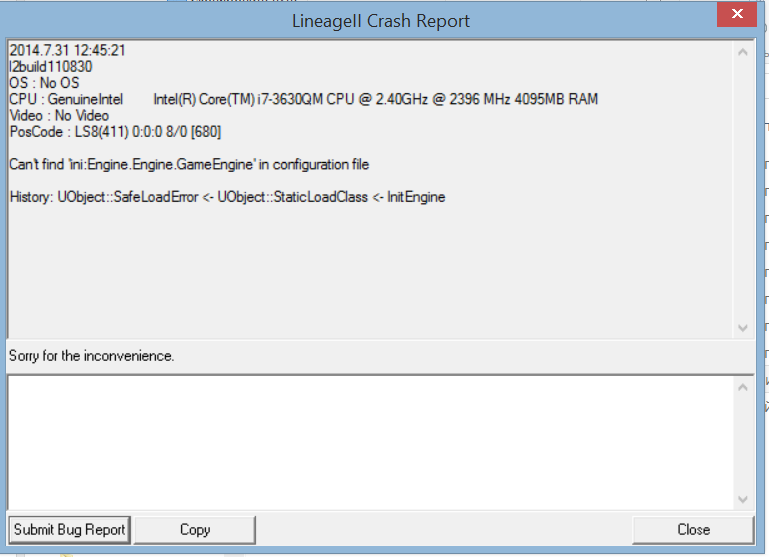The image size is (769, 557).
Task: Click the PosCode LS8(411) line
Action: tap(115, 131)
